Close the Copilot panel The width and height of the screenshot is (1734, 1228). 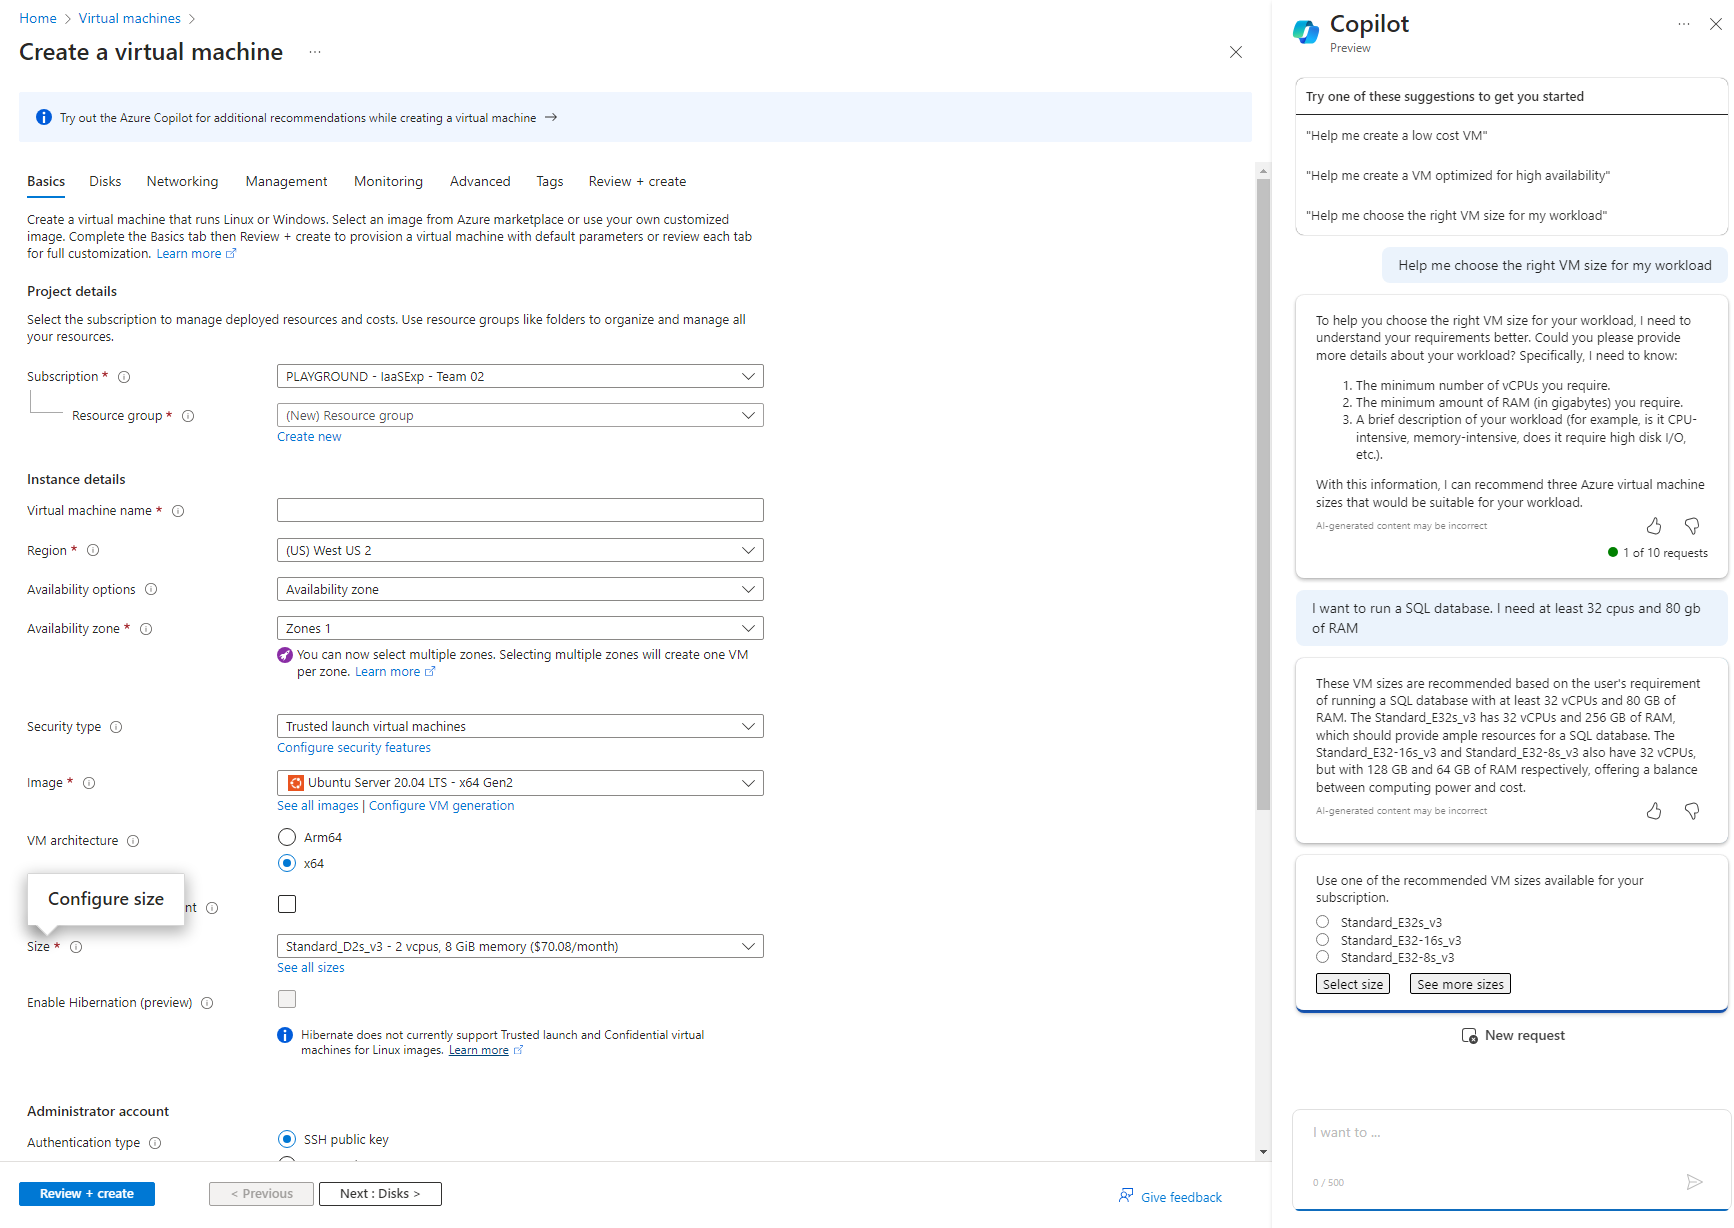[x=1716, y=24]
